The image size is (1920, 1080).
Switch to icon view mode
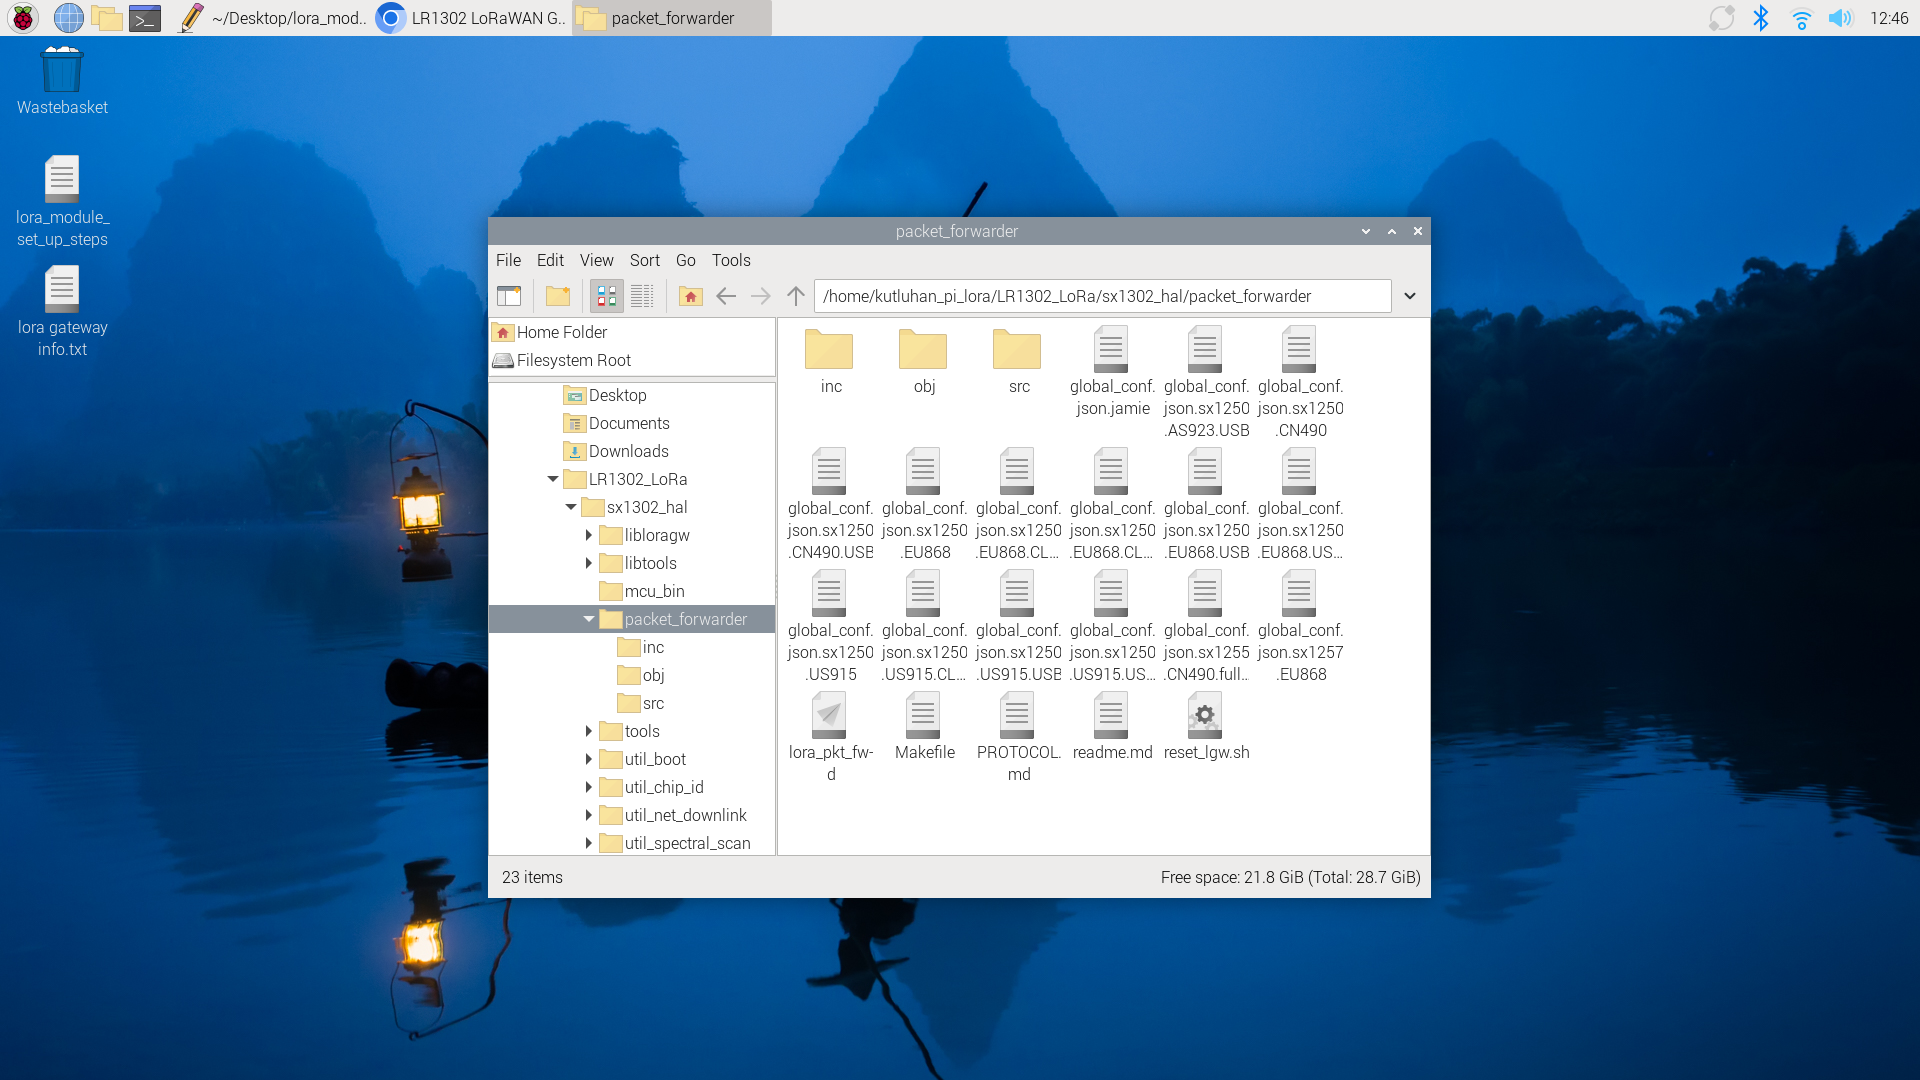coord(607,296)
